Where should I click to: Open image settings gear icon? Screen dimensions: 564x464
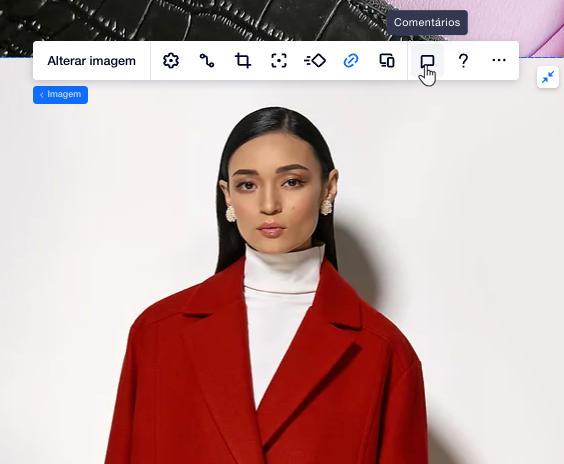click(x=171, y=61)
